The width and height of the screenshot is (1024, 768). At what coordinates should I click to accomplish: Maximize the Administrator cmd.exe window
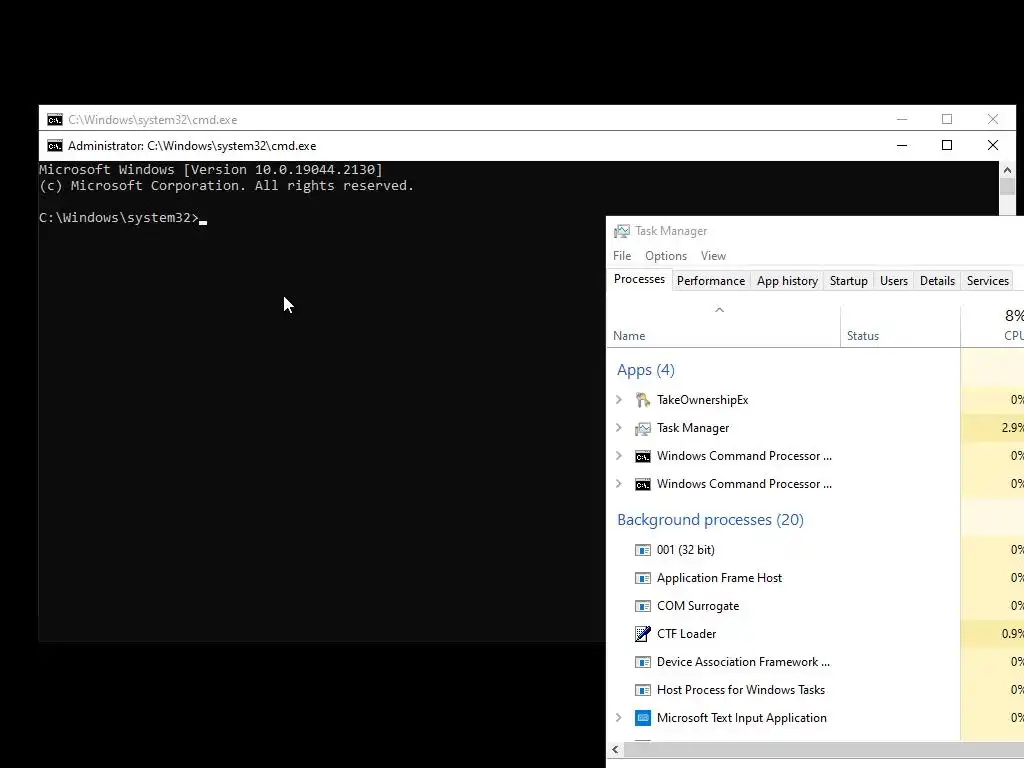coord(947,145)
